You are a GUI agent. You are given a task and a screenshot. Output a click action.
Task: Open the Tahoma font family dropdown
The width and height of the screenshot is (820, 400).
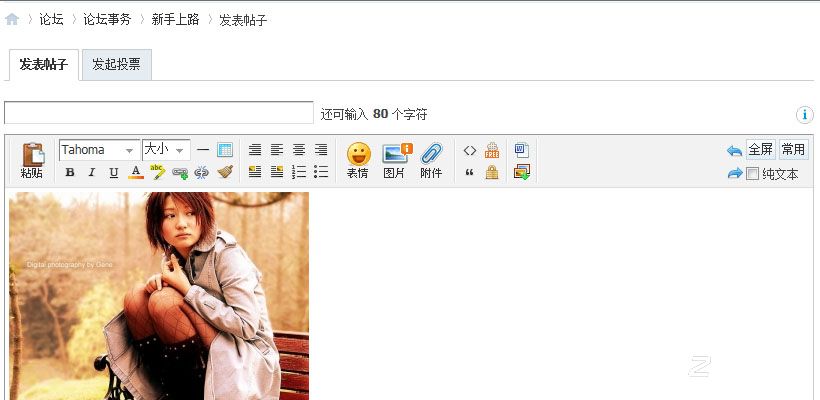tap(99, 150)
